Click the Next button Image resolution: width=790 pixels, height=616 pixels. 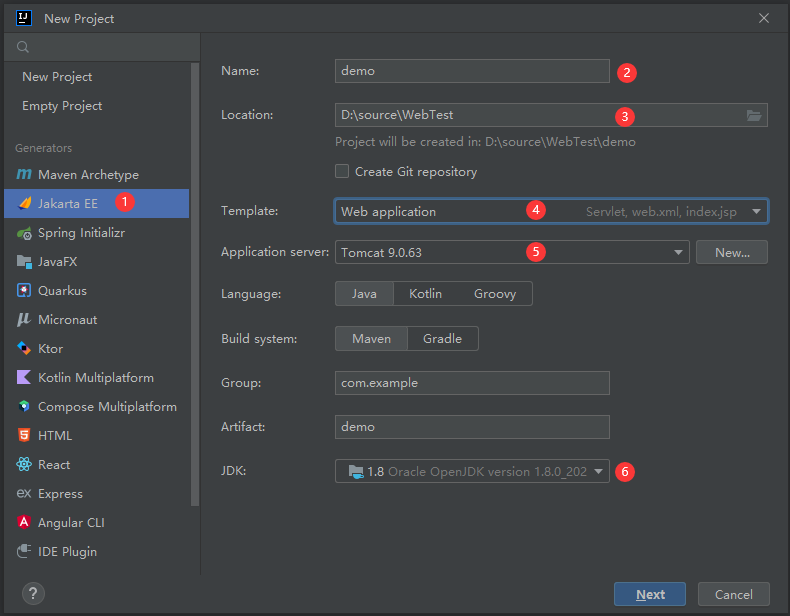[650, 594]
